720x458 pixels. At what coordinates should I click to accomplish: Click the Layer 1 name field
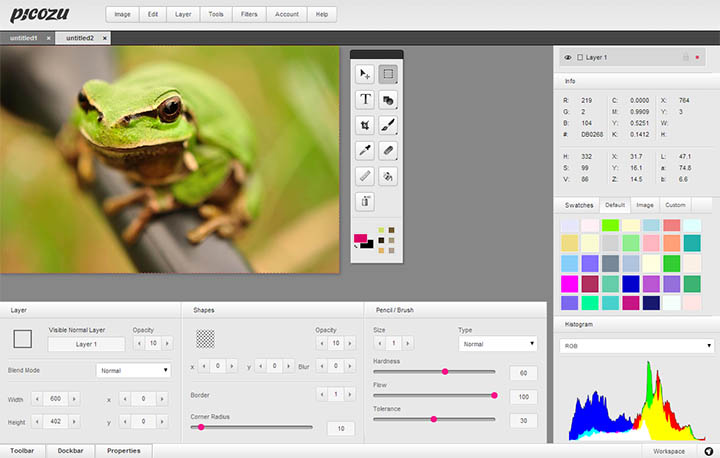click(86, 344)
